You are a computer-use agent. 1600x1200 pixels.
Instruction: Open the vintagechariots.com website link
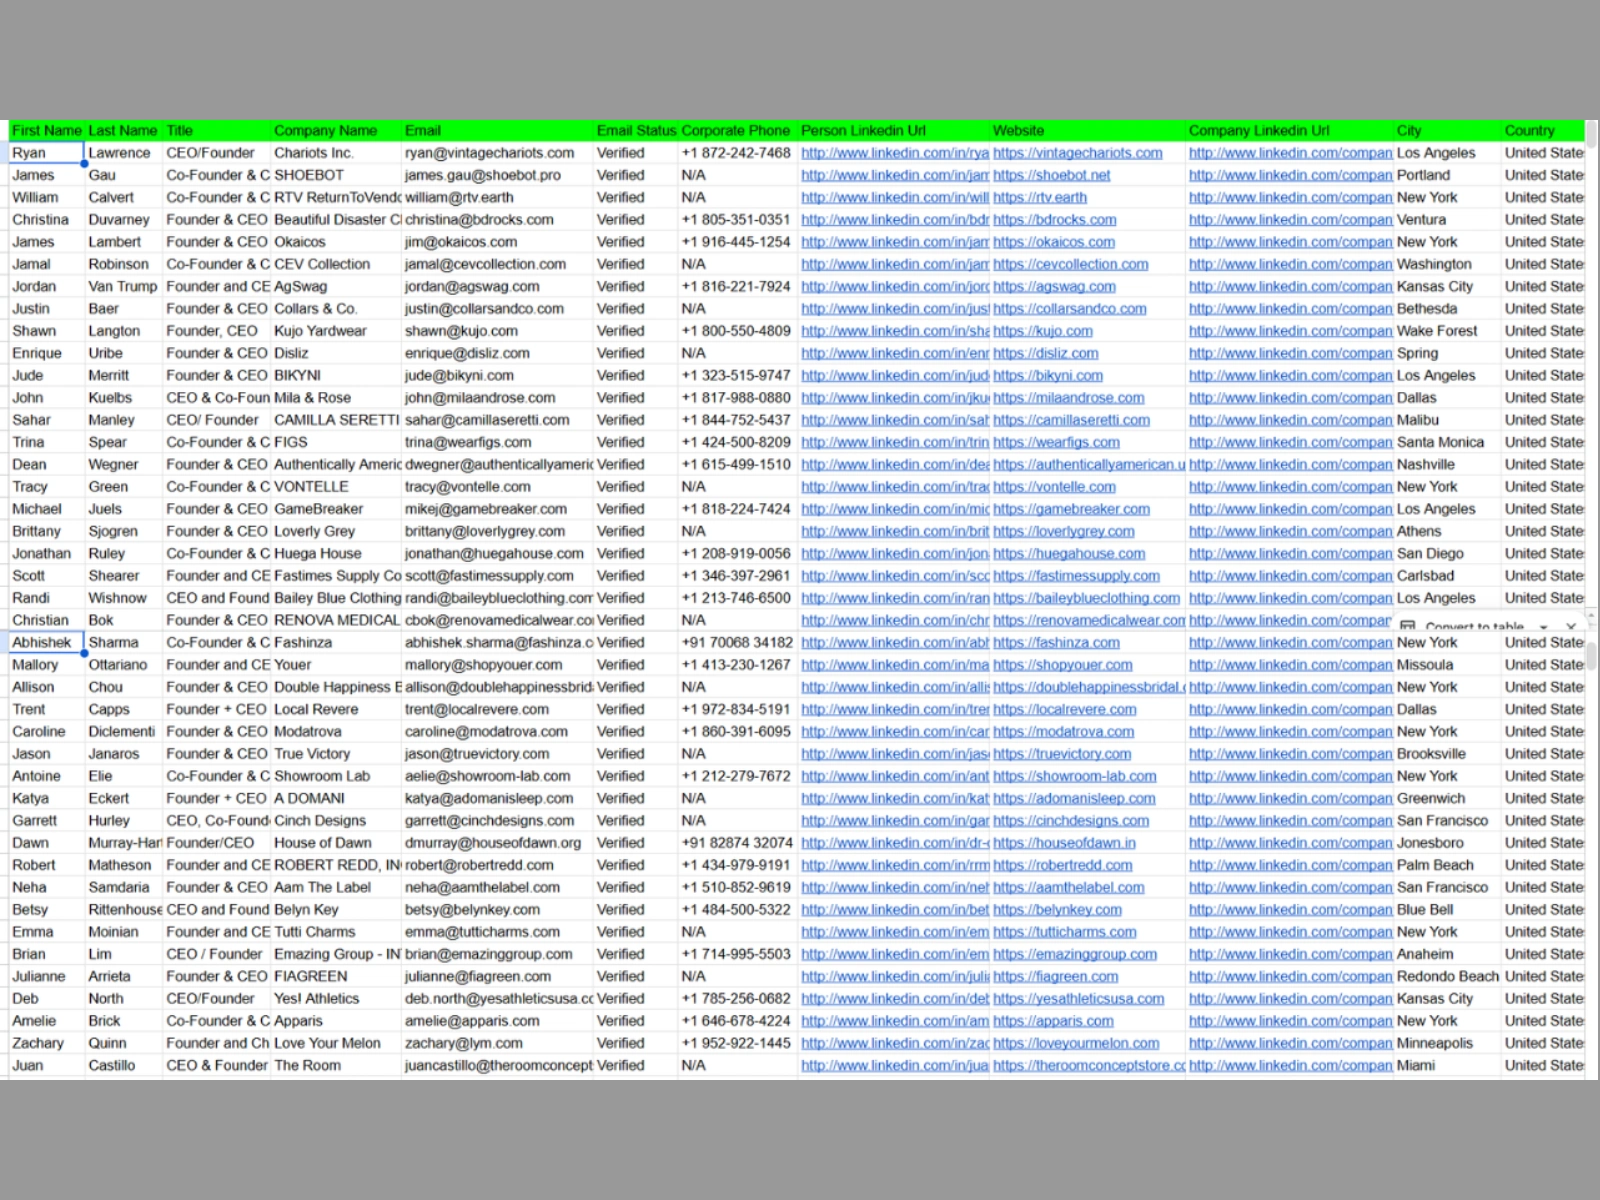(x=1078, y=153)
